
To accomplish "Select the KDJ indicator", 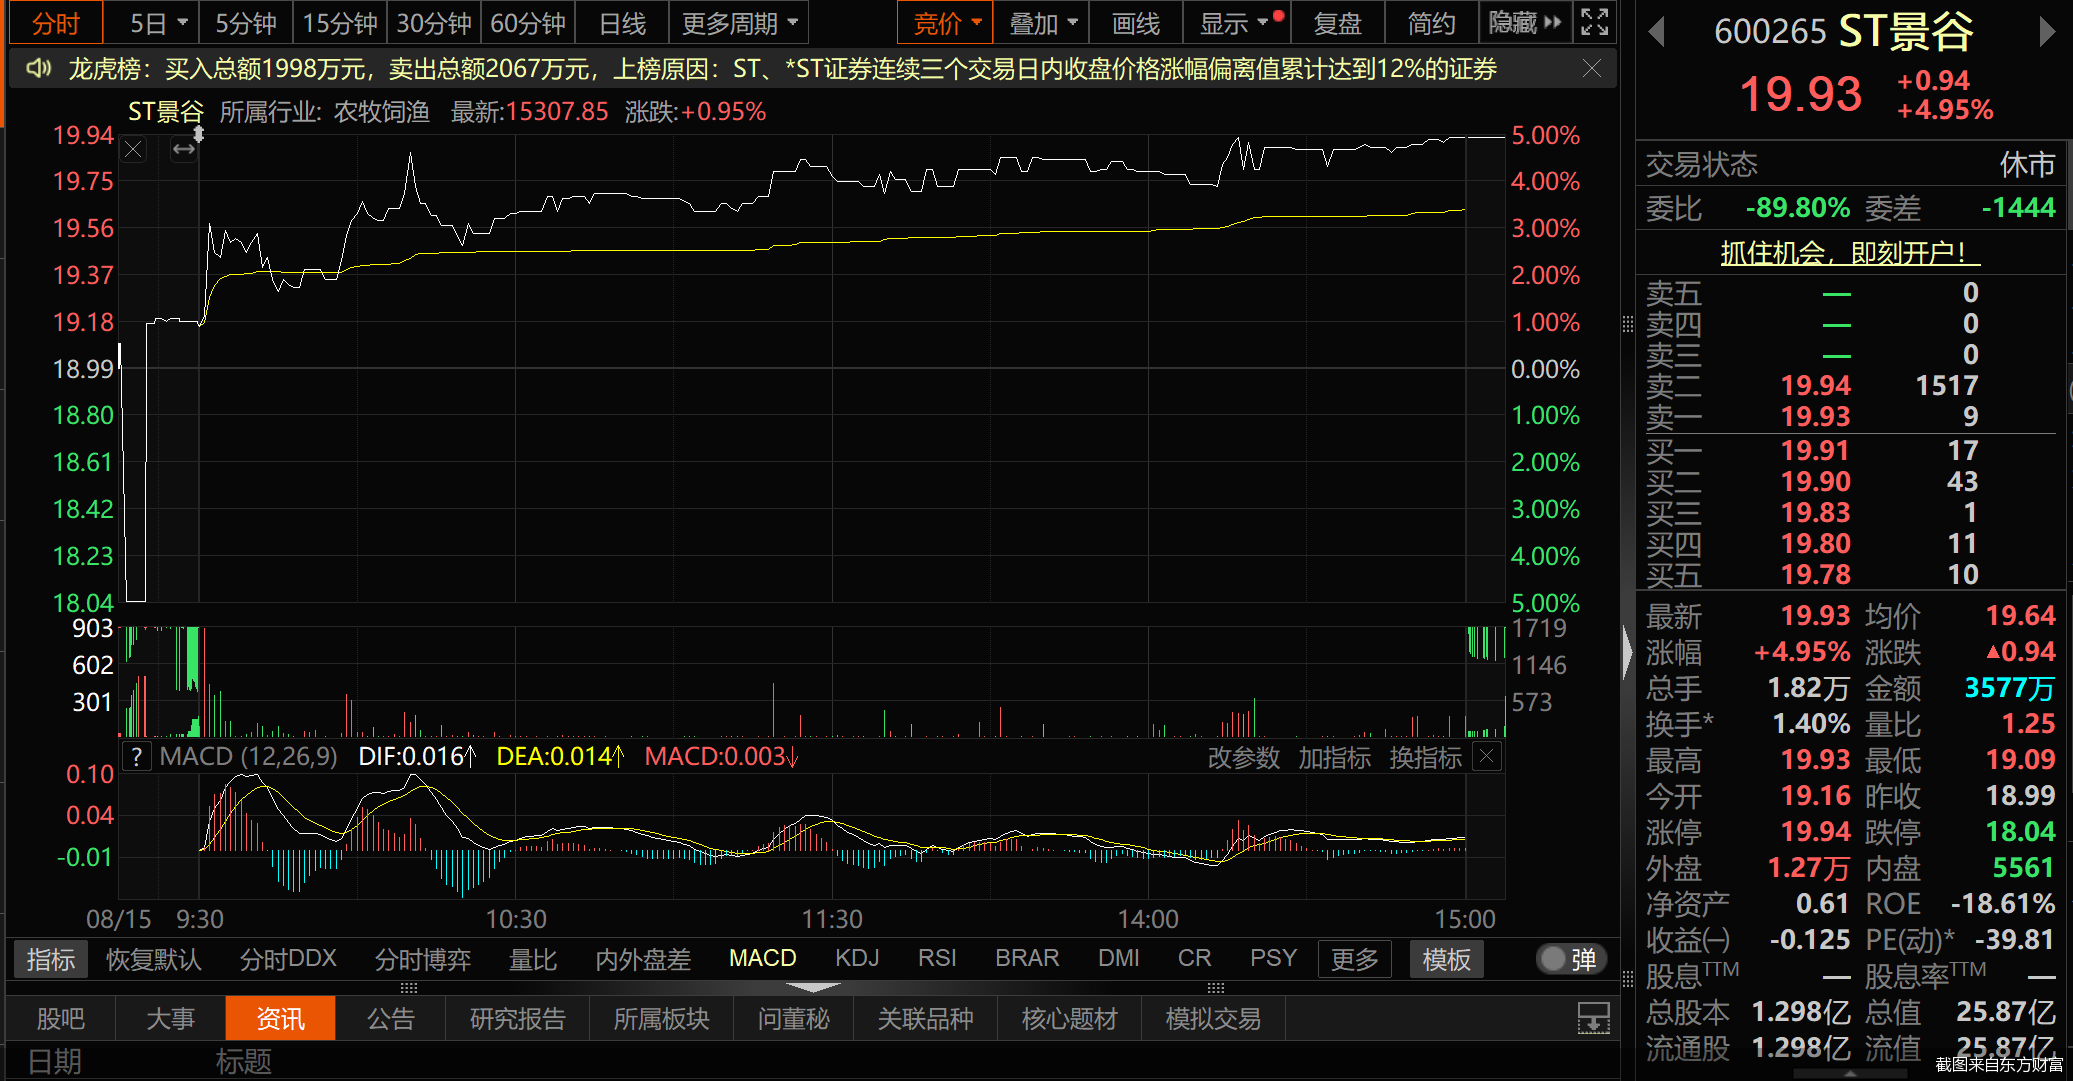I will pos(857,959).
